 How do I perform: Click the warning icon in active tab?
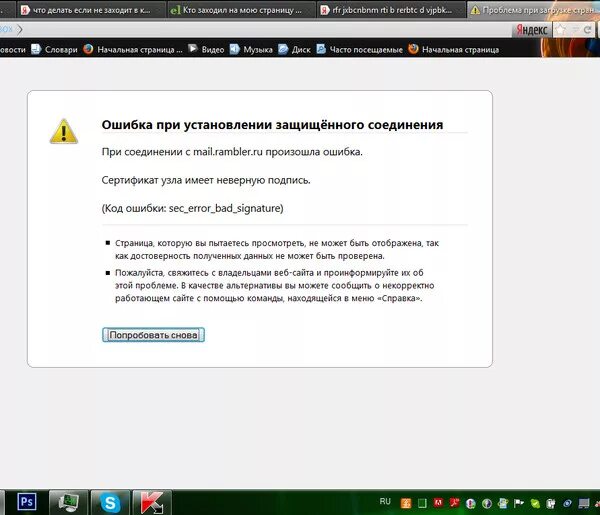click(475, 10)
